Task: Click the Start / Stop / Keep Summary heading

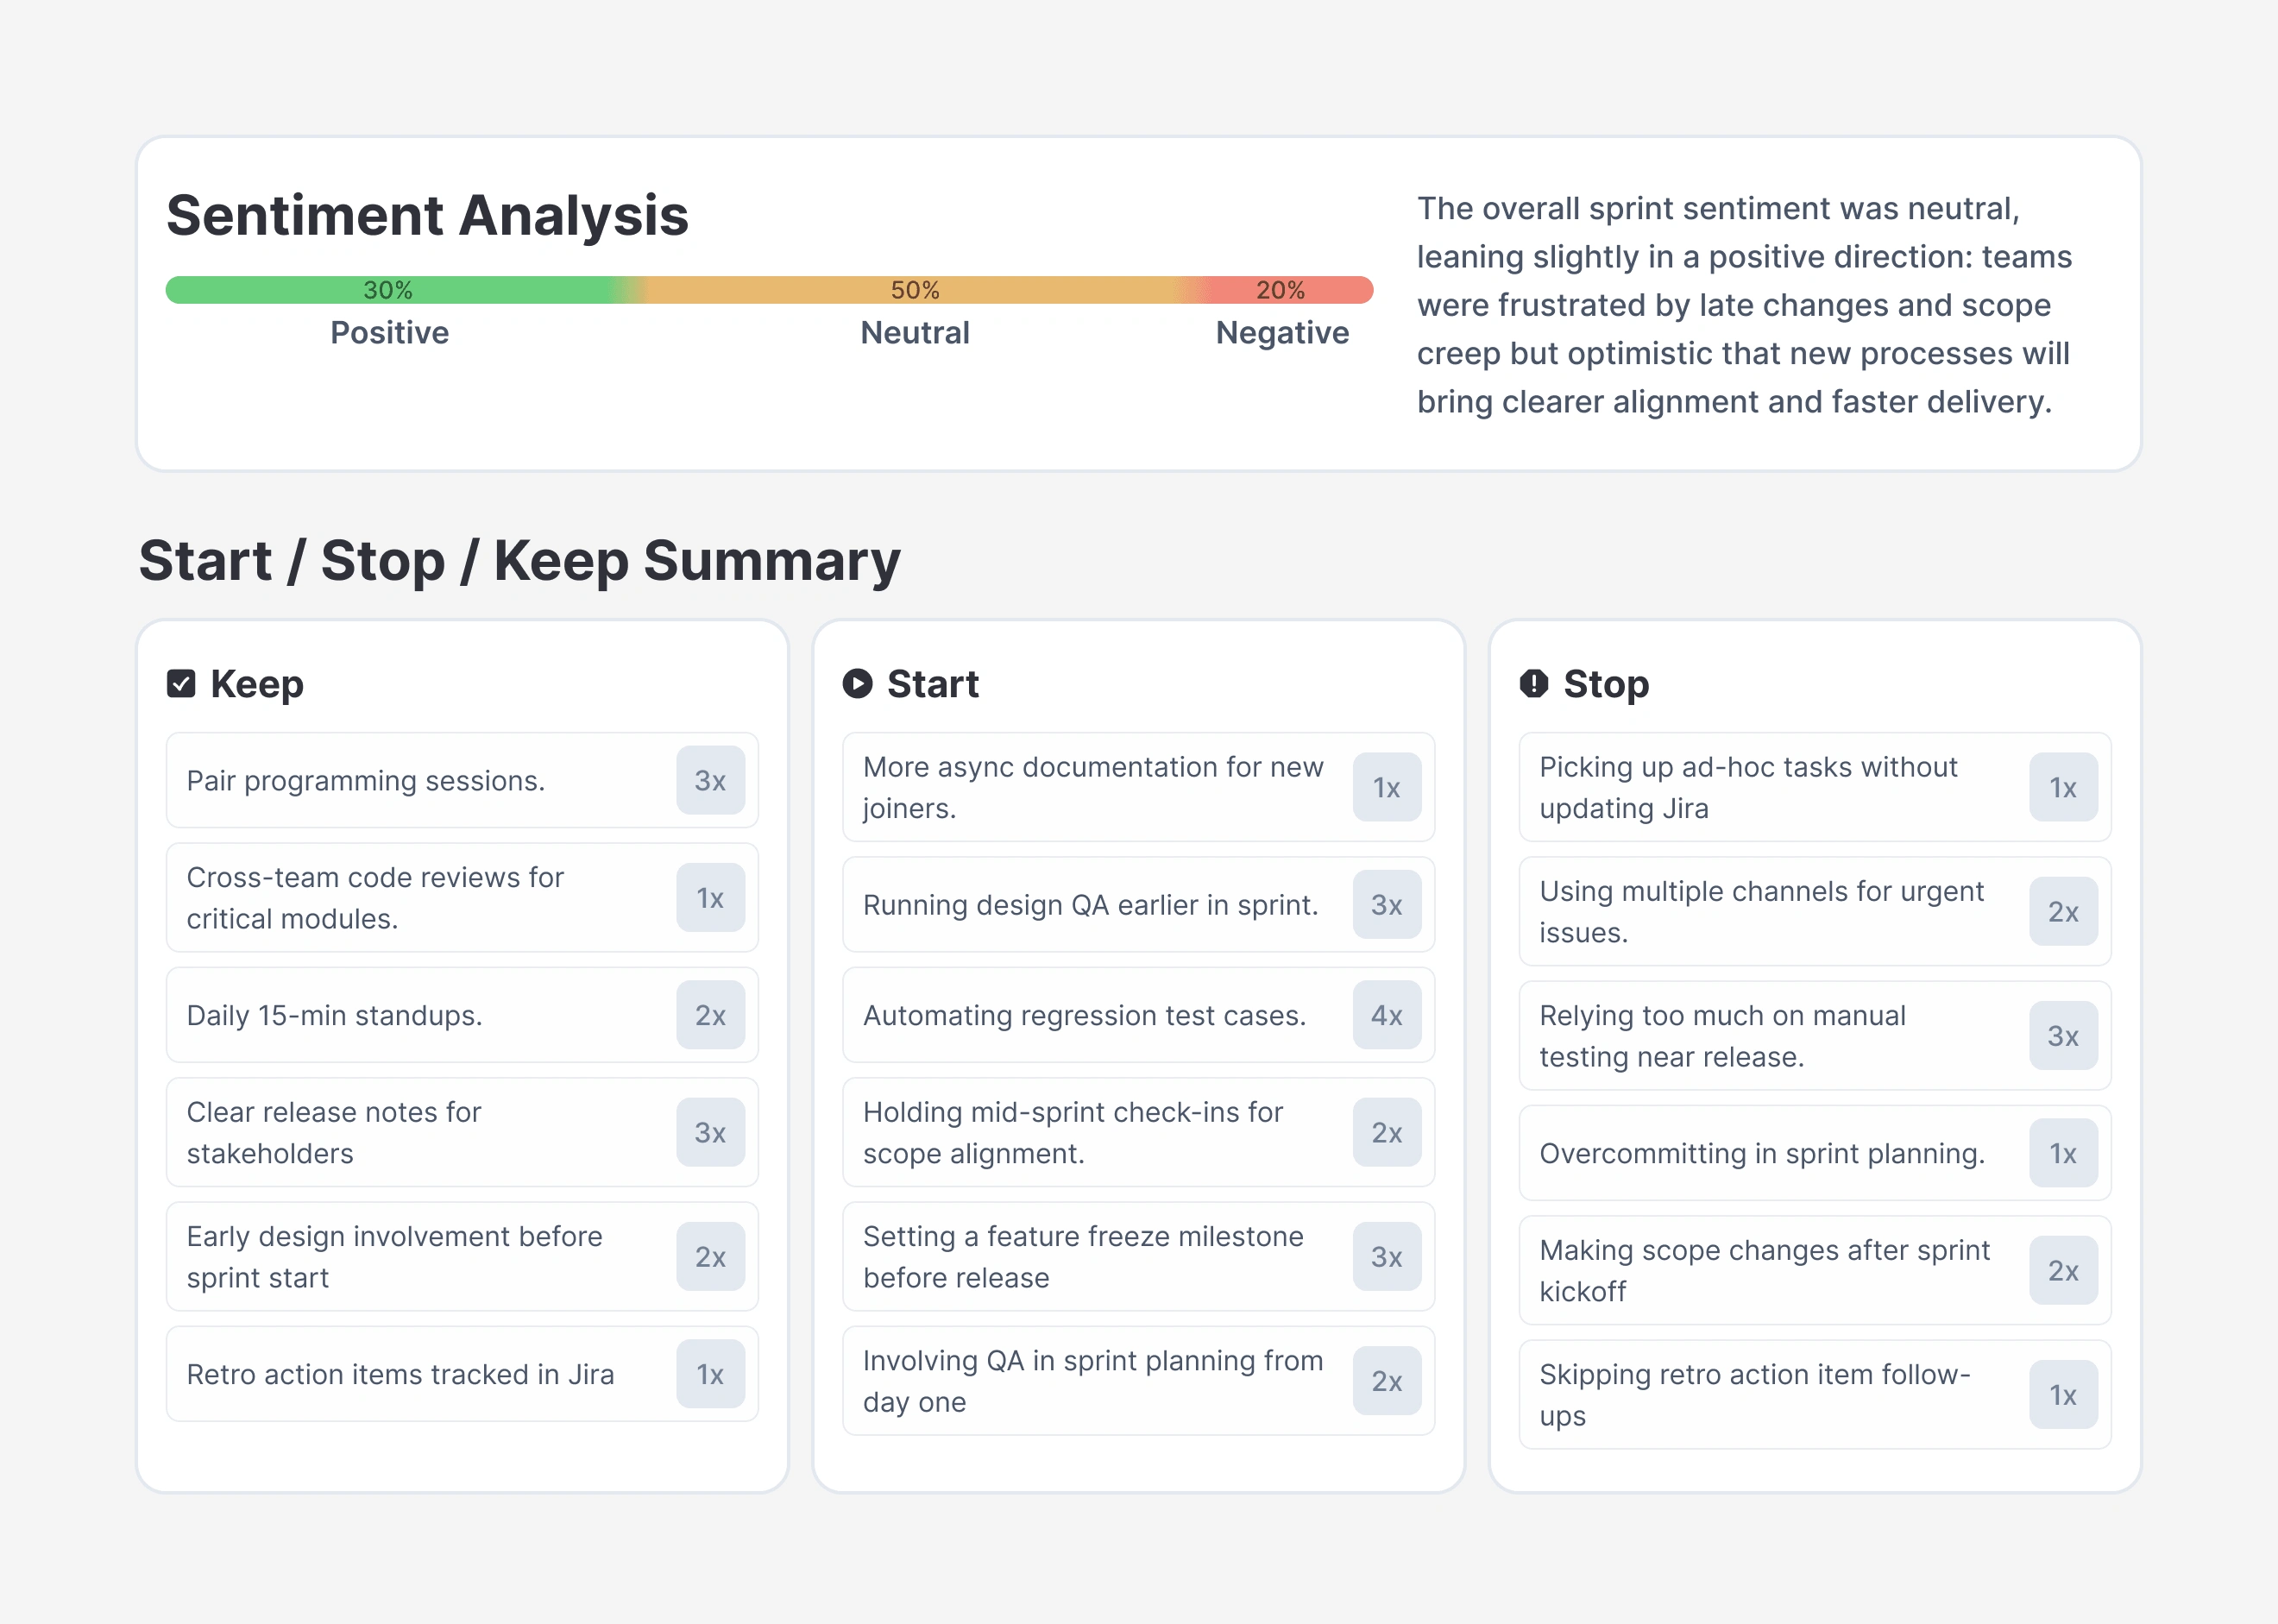Action: (519, 560)
